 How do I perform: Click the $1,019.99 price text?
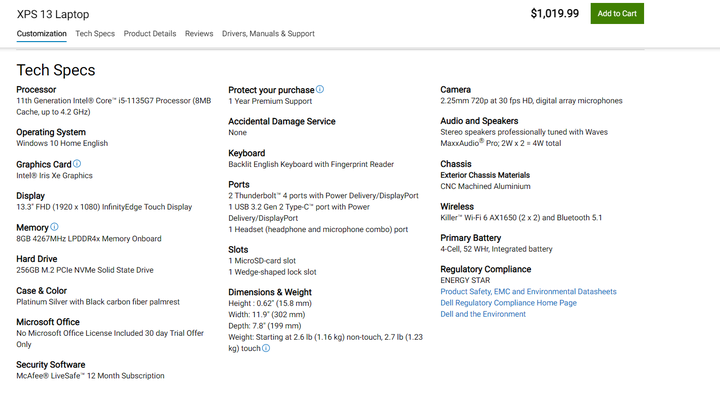coord(555,13)
